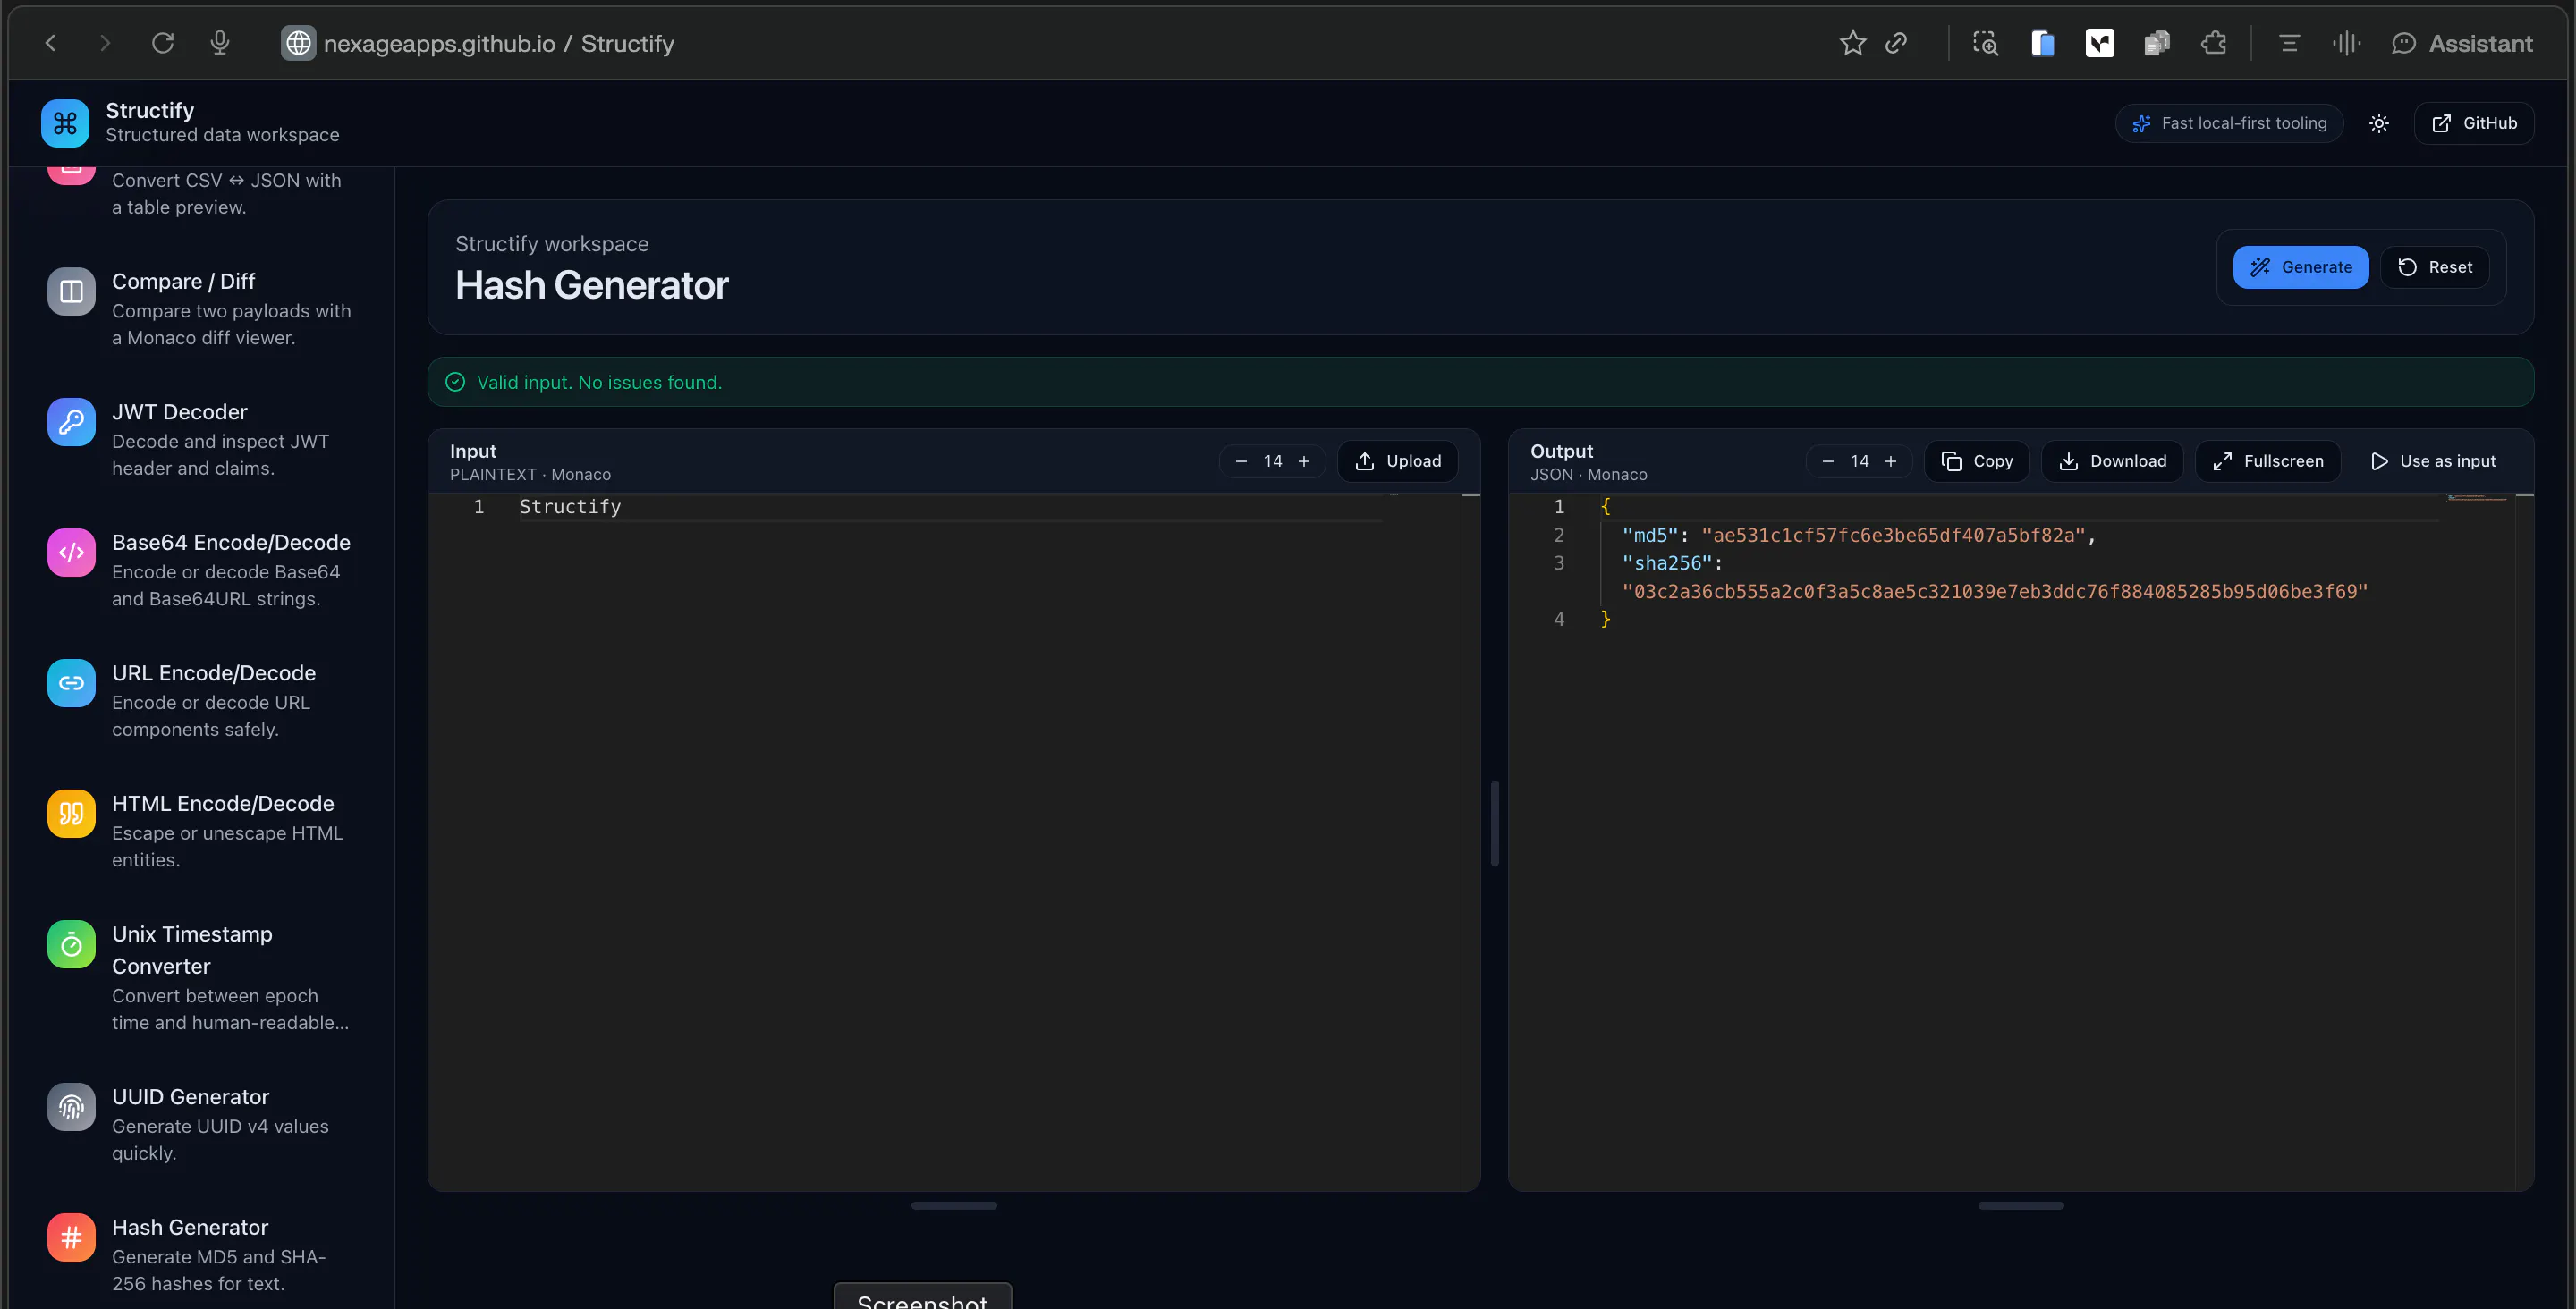The width and height of the screenshot is (2576, 1309).
Task: Click the Generate button
Action: coord(2300,267)
